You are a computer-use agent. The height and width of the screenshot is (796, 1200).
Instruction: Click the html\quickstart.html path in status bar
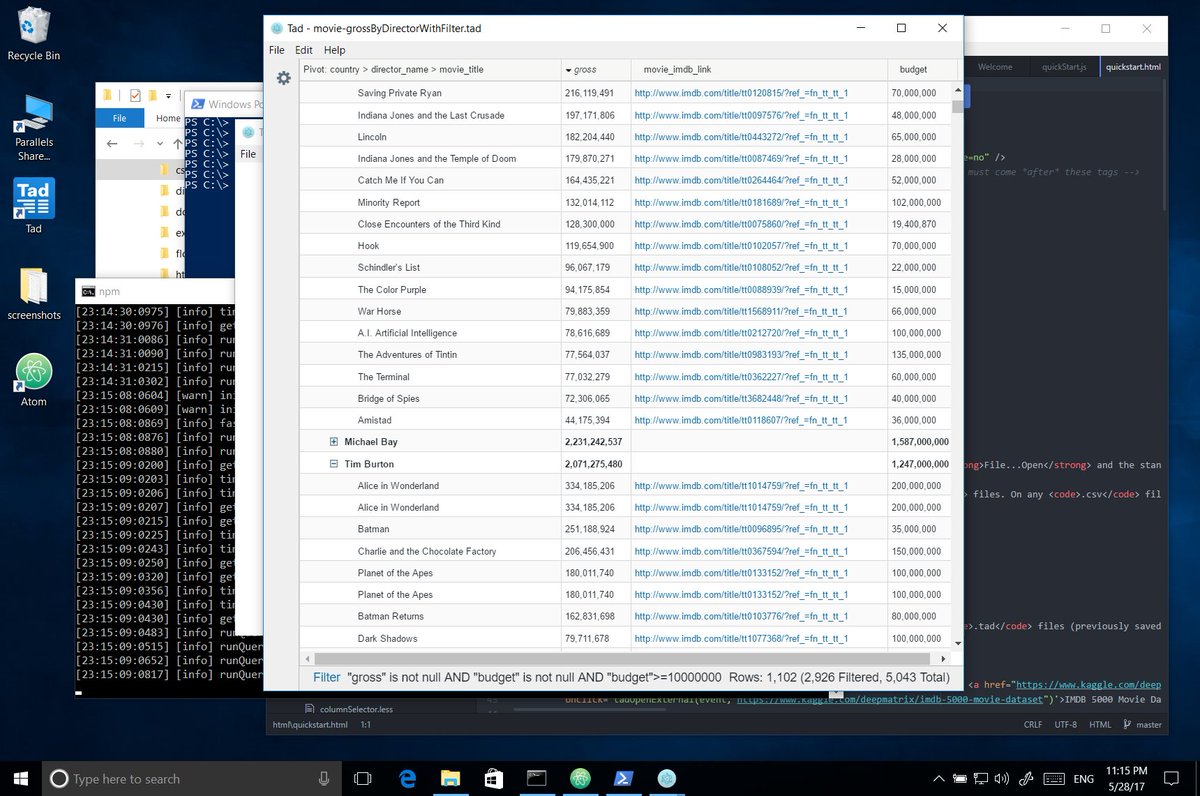310,725
